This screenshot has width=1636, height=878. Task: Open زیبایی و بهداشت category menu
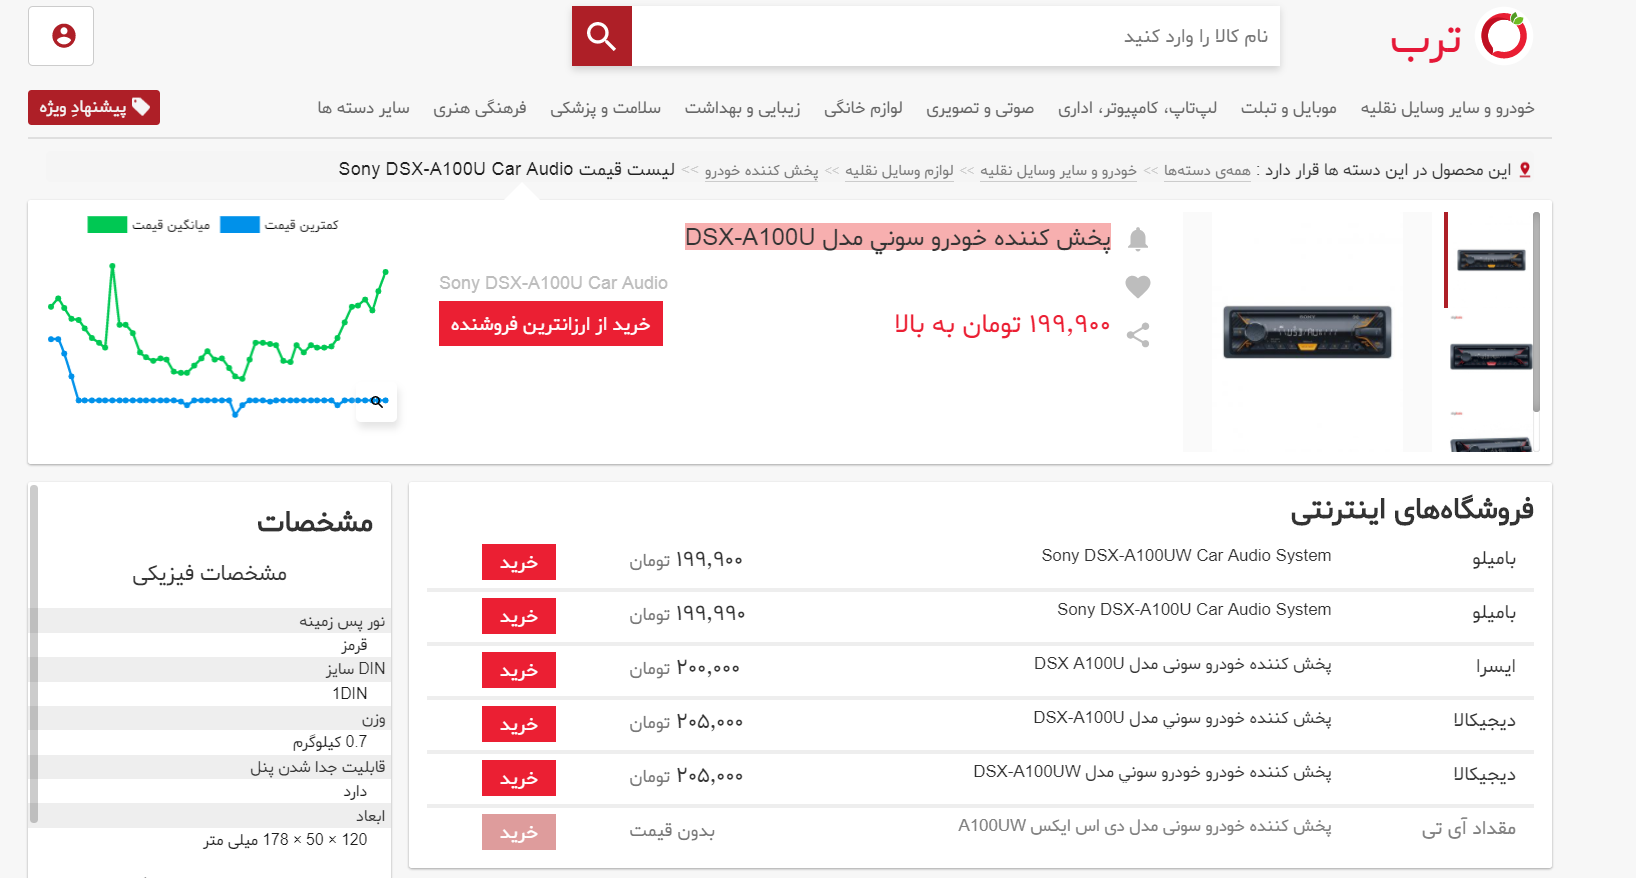[x=742, y=108]
